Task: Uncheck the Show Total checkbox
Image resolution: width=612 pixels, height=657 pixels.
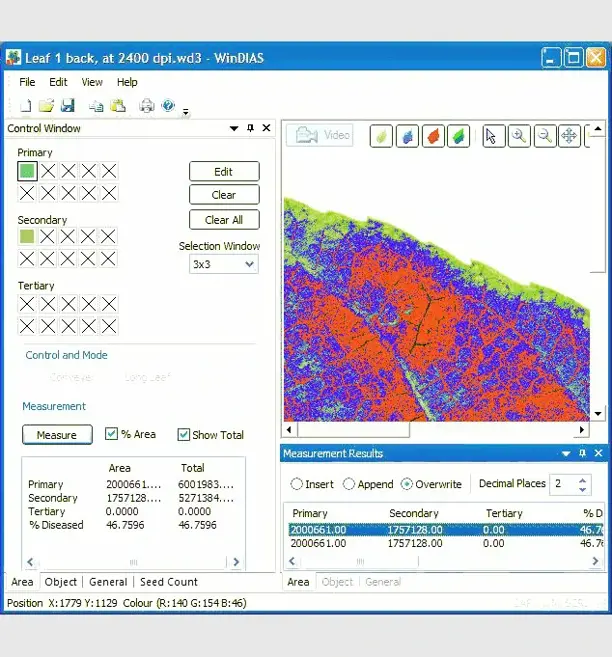Action: point(184,435)
